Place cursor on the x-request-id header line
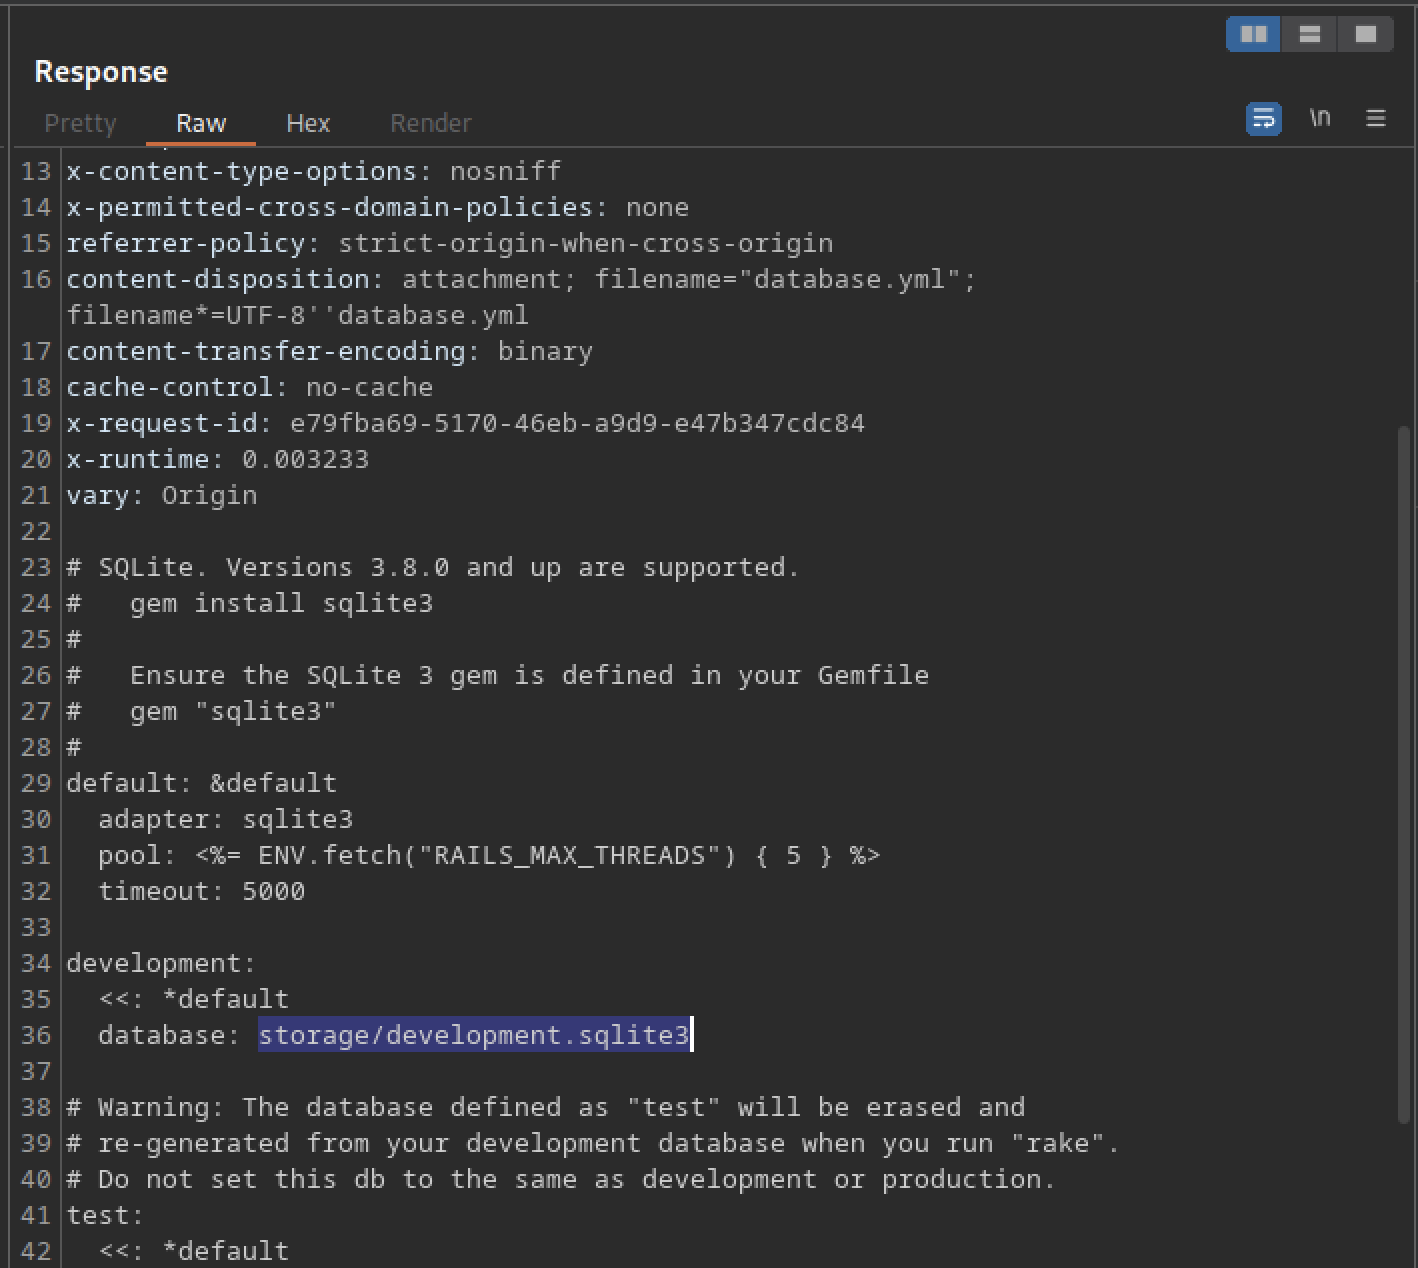Viewport: 1418px width, 1268px height. pyautogui.click(x=465, y=423)
